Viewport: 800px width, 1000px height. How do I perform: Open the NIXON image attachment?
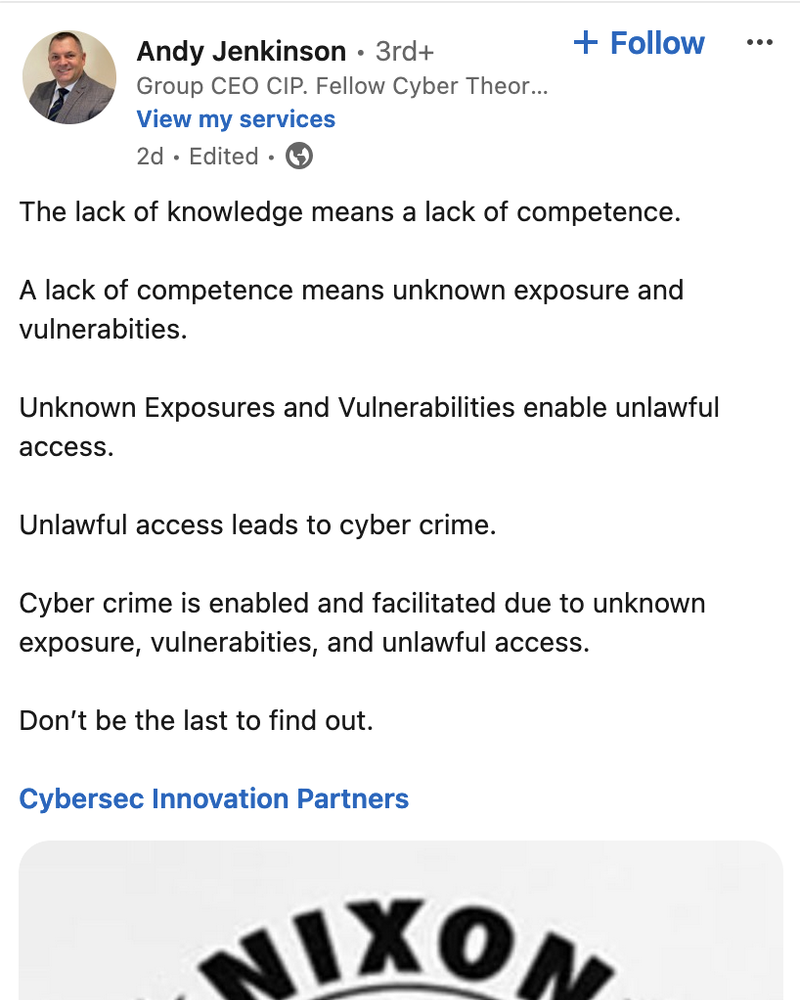(x=401, y=920)
